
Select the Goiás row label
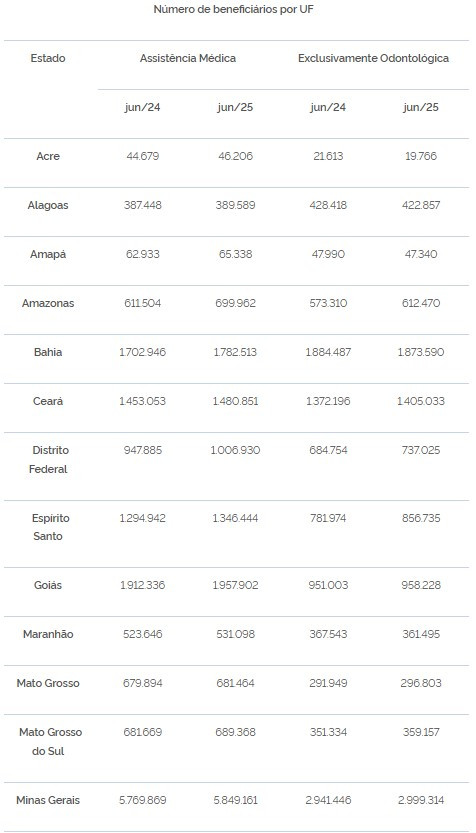coord(48,585)
